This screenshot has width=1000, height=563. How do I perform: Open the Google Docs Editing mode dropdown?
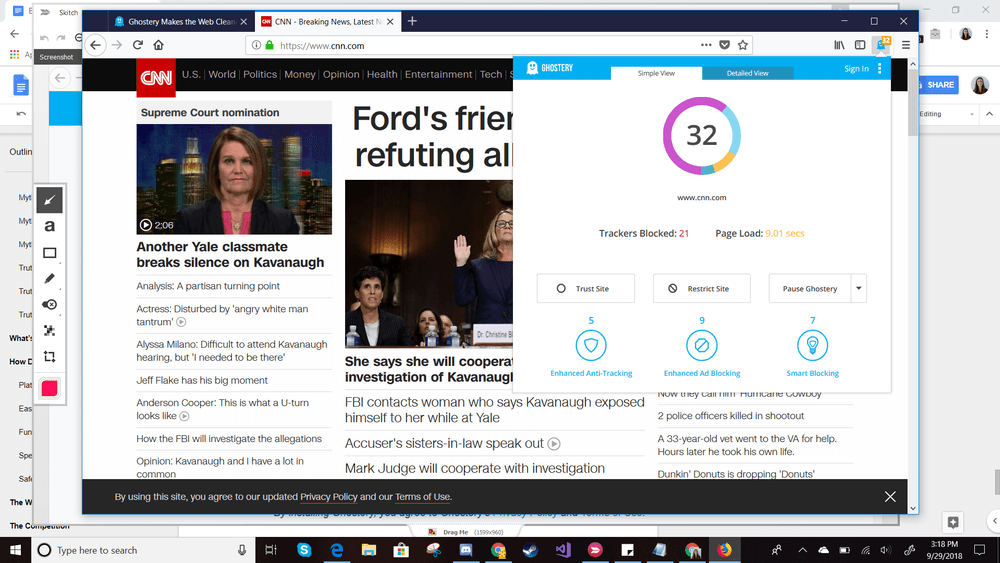pos(947,114)
